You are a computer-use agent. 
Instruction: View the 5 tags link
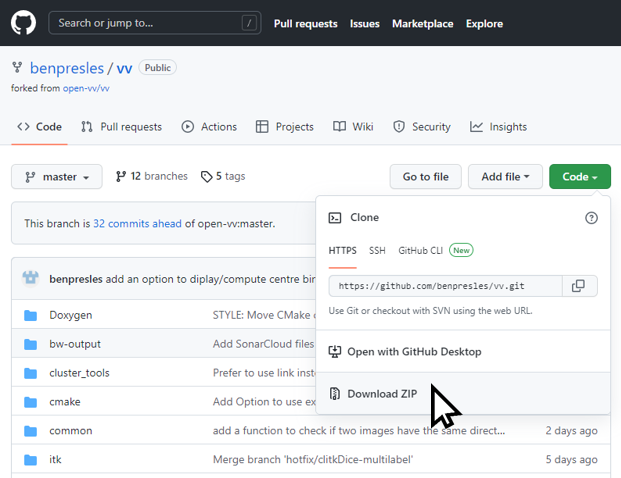[x=223, y=176]
